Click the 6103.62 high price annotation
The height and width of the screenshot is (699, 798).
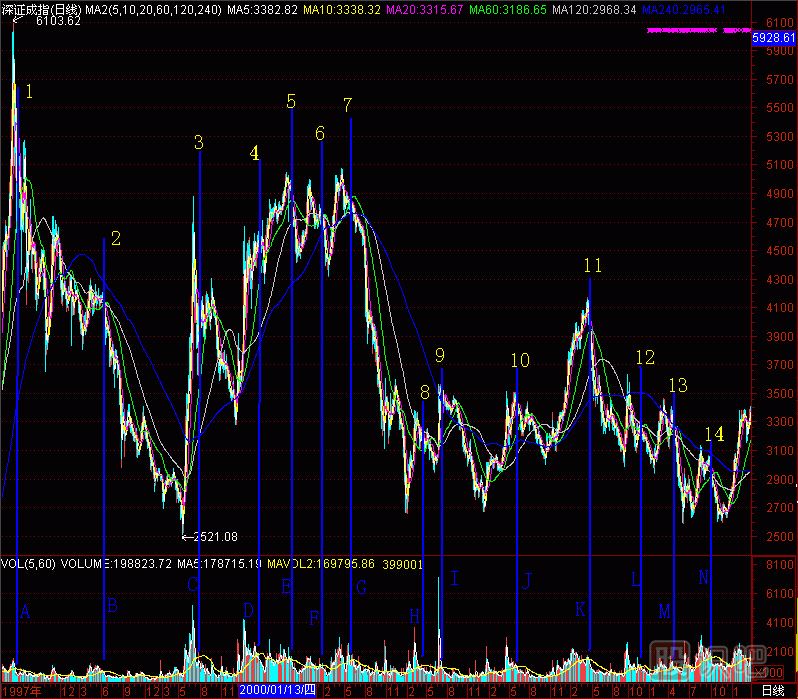57,24
